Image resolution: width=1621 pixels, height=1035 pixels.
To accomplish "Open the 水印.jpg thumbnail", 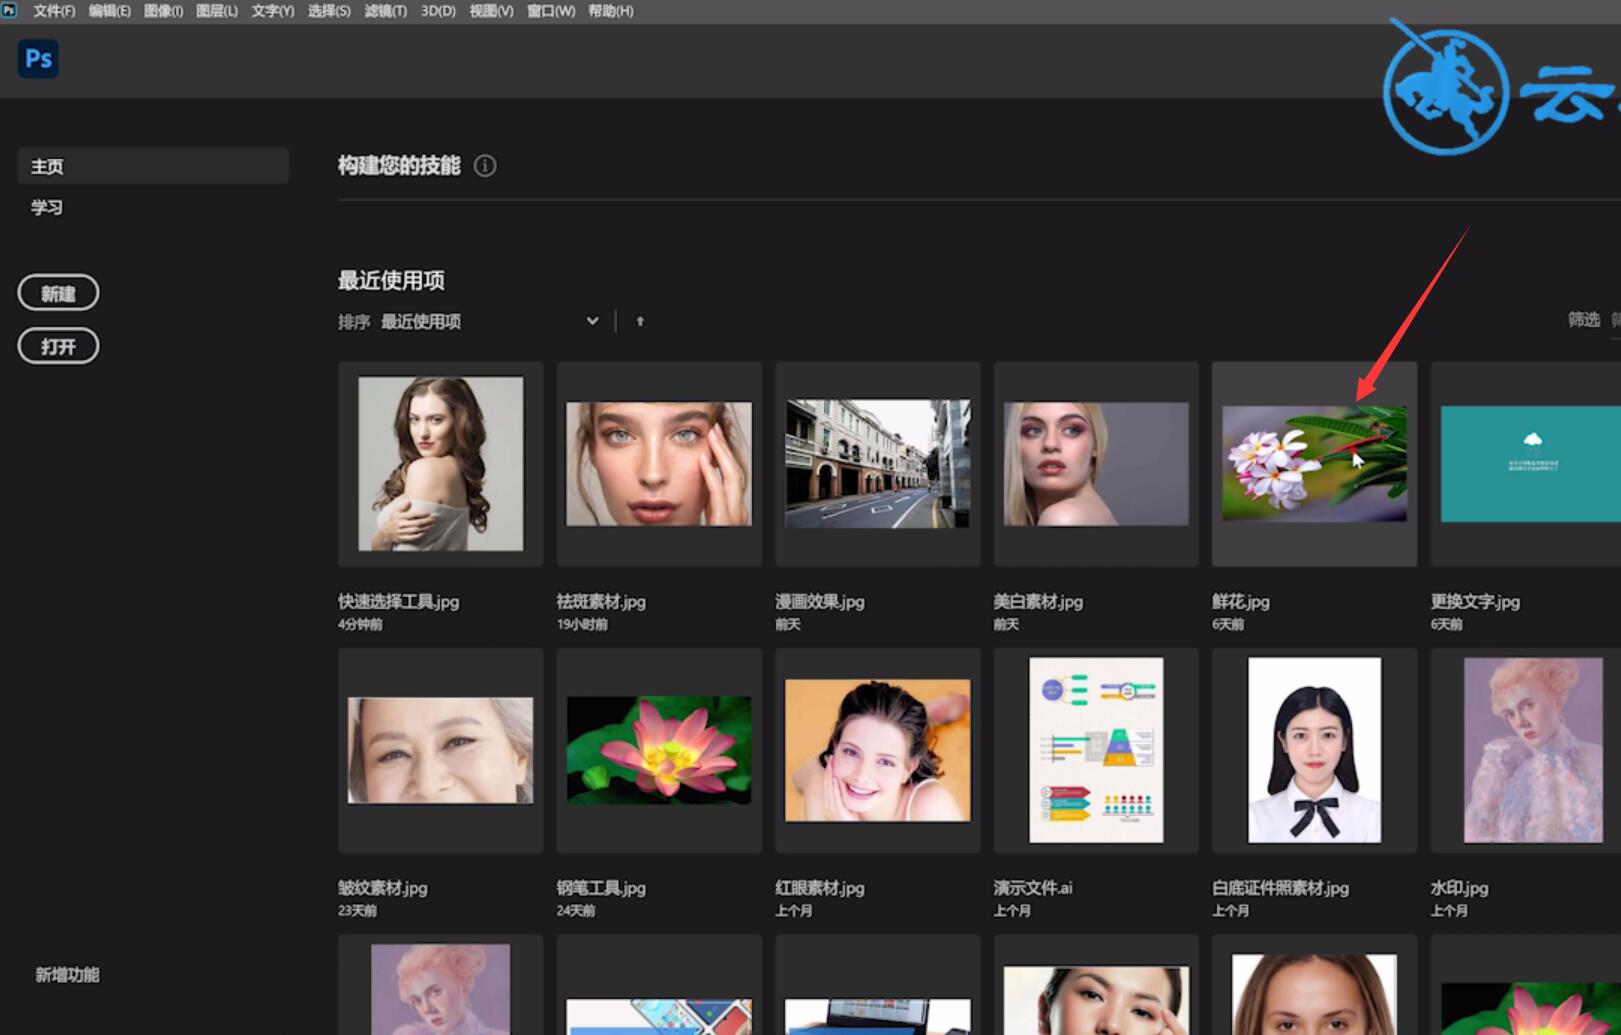I will 1526,750.
